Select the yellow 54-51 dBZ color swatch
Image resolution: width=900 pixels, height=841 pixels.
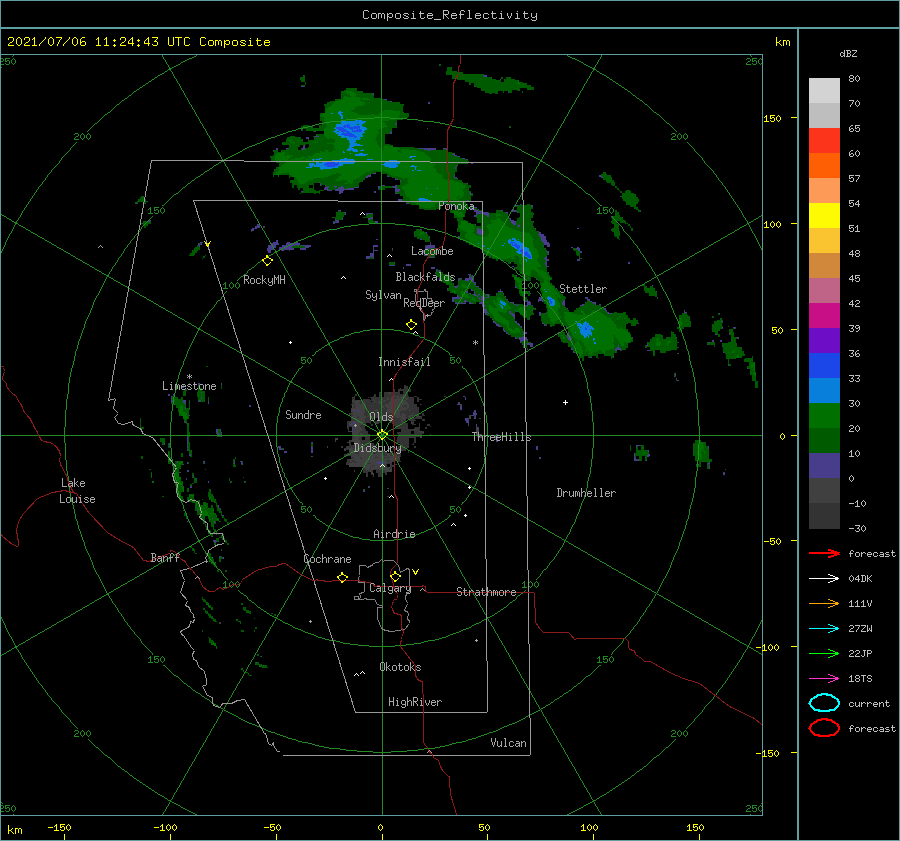824,216
